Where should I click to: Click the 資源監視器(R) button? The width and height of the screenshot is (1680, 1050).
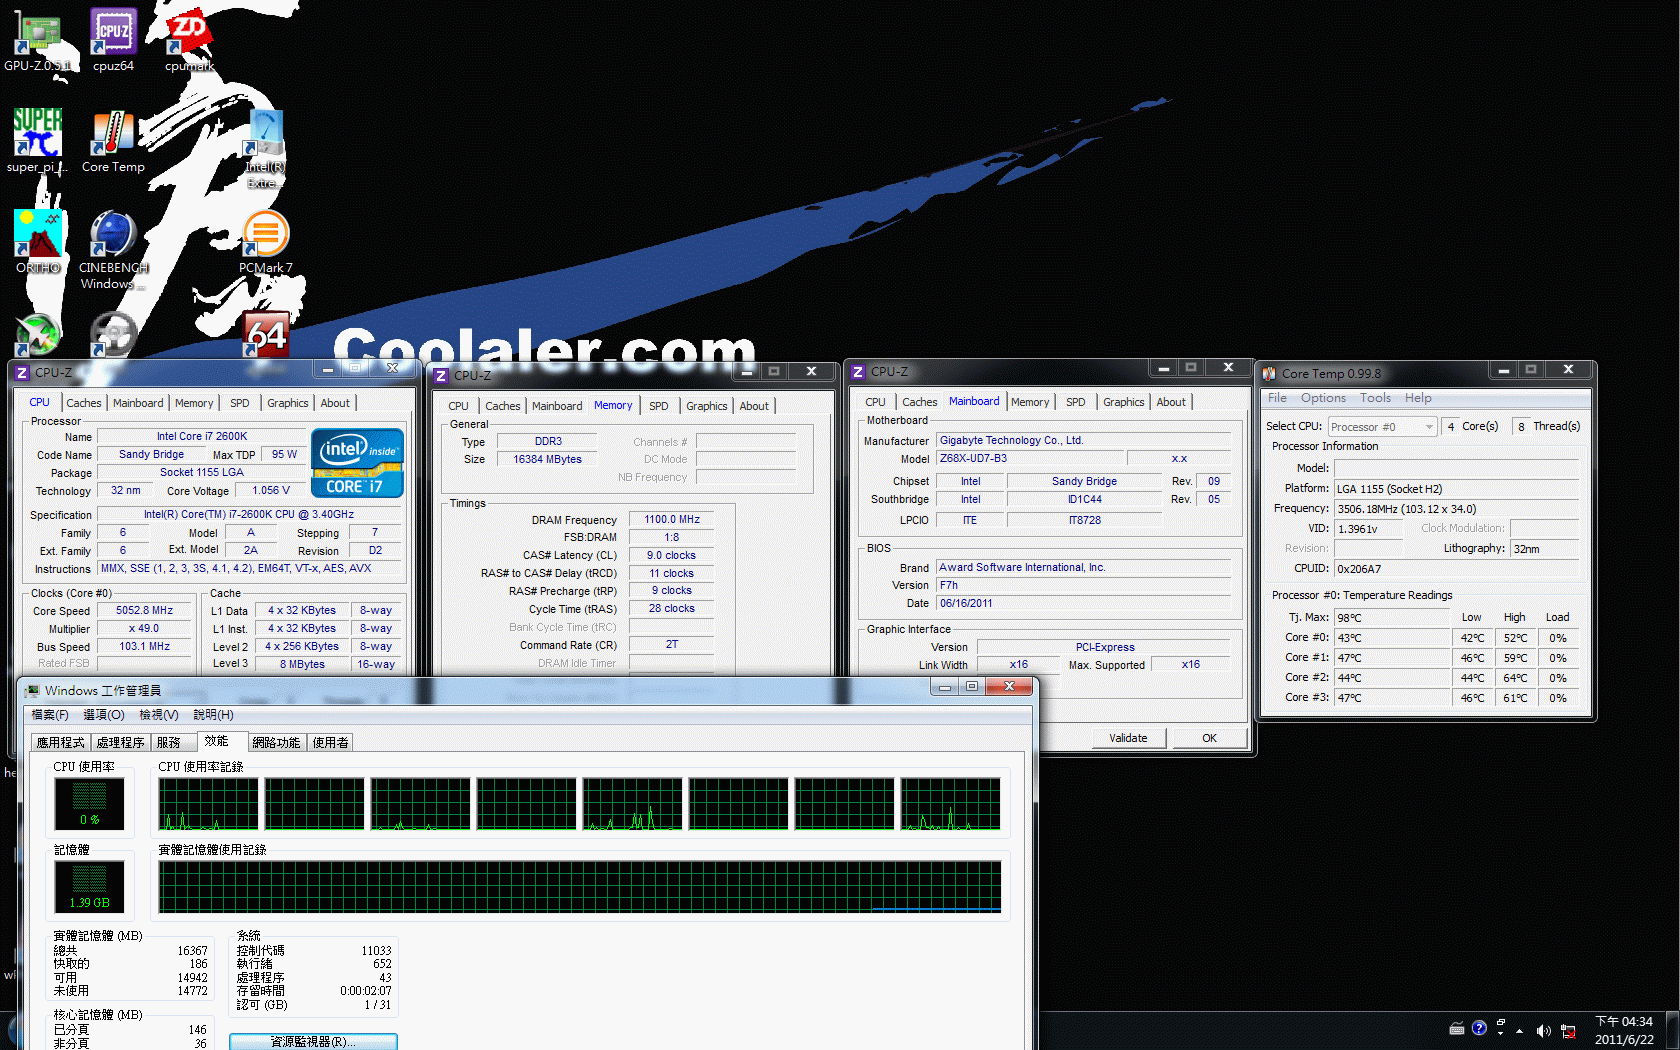[x=313, y=1041]
